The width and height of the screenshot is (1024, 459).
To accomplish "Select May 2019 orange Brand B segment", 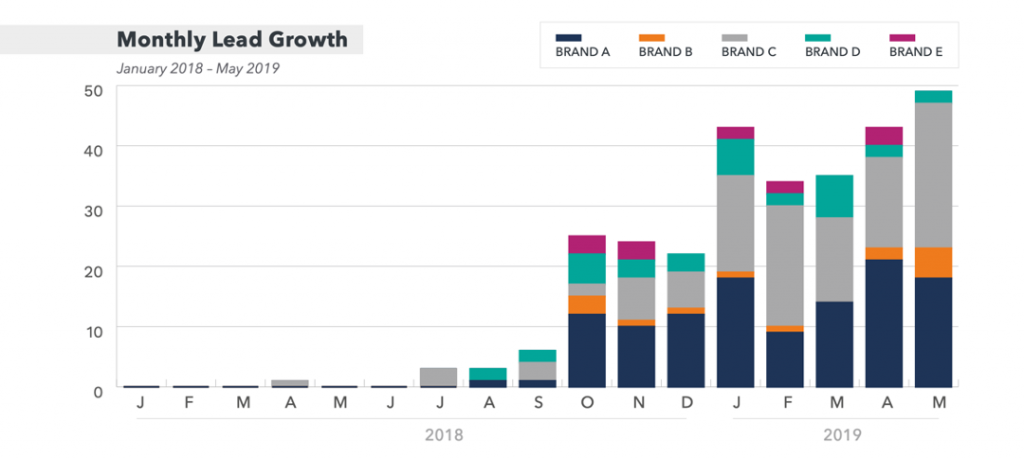I will 933,262.
